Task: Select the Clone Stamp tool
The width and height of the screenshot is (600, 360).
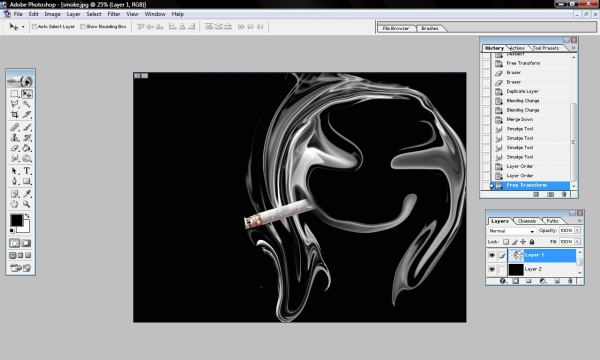Action: tap(15, 137)
